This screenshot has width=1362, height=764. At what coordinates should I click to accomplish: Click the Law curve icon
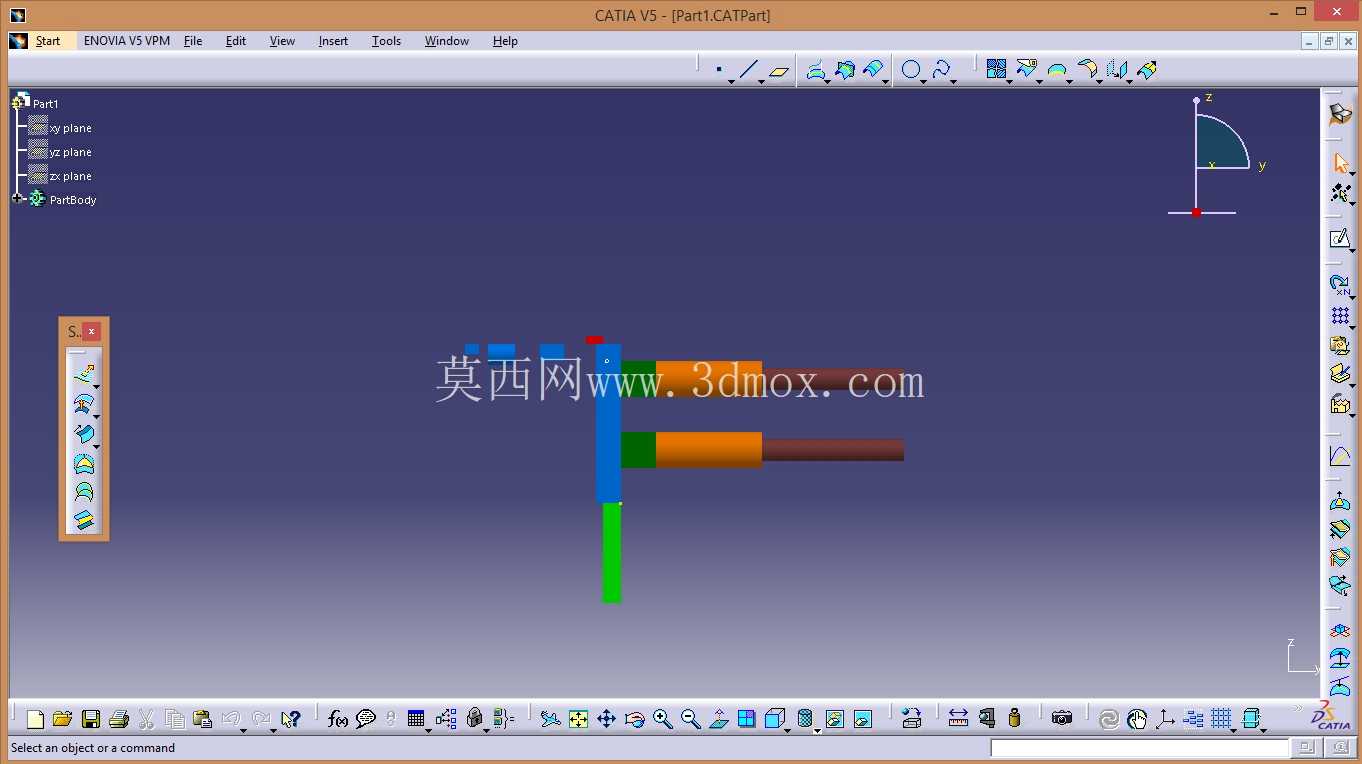click(x=1340, y=457)
